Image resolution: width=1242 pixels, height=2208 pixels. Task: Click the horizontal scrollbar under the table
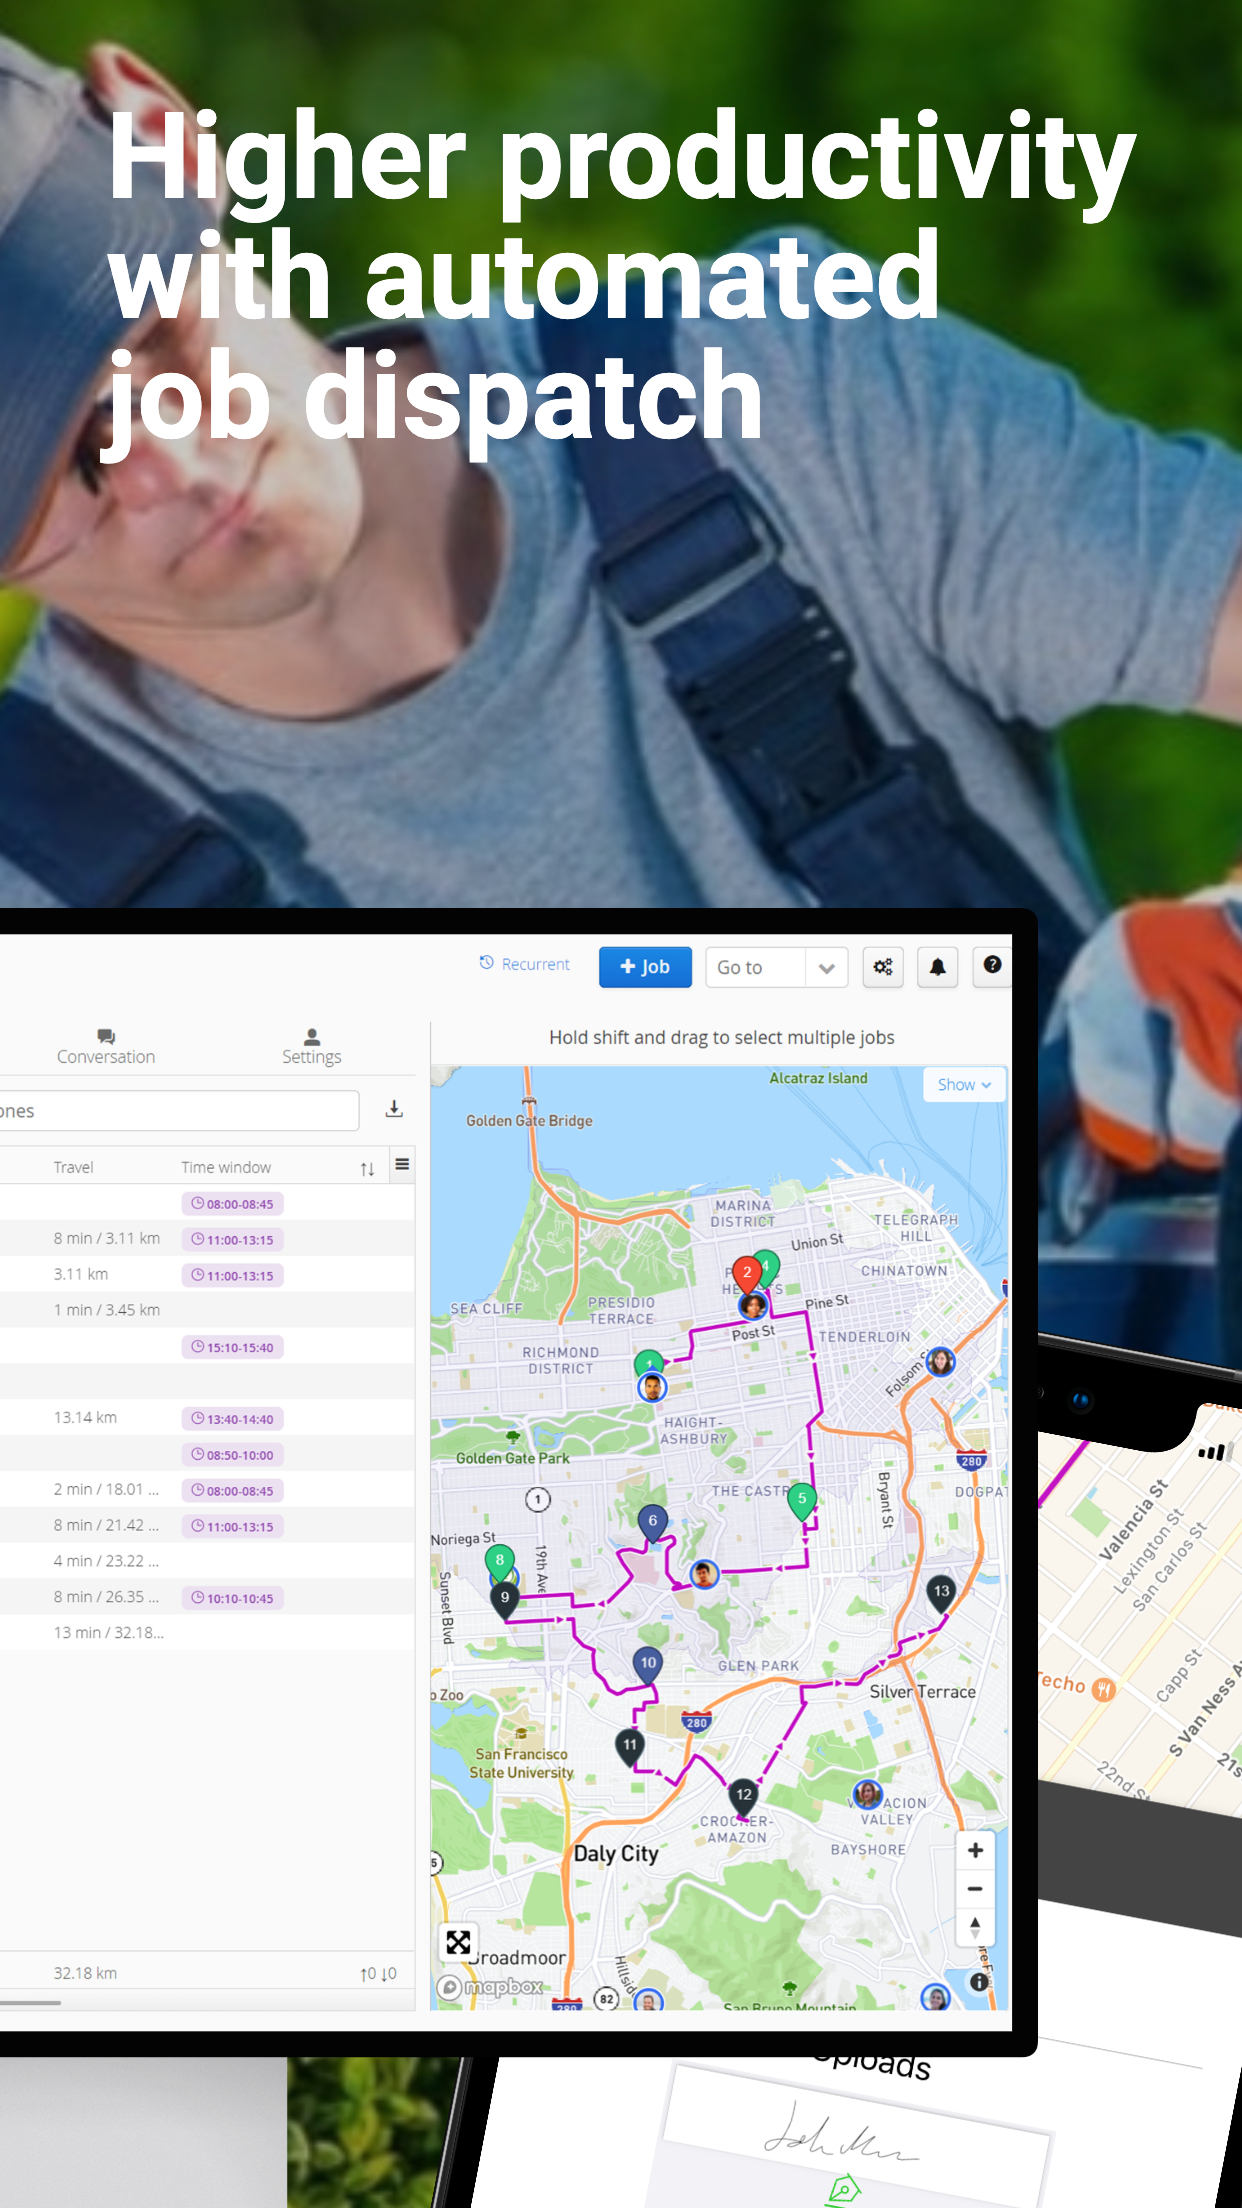coord(30,2003)
